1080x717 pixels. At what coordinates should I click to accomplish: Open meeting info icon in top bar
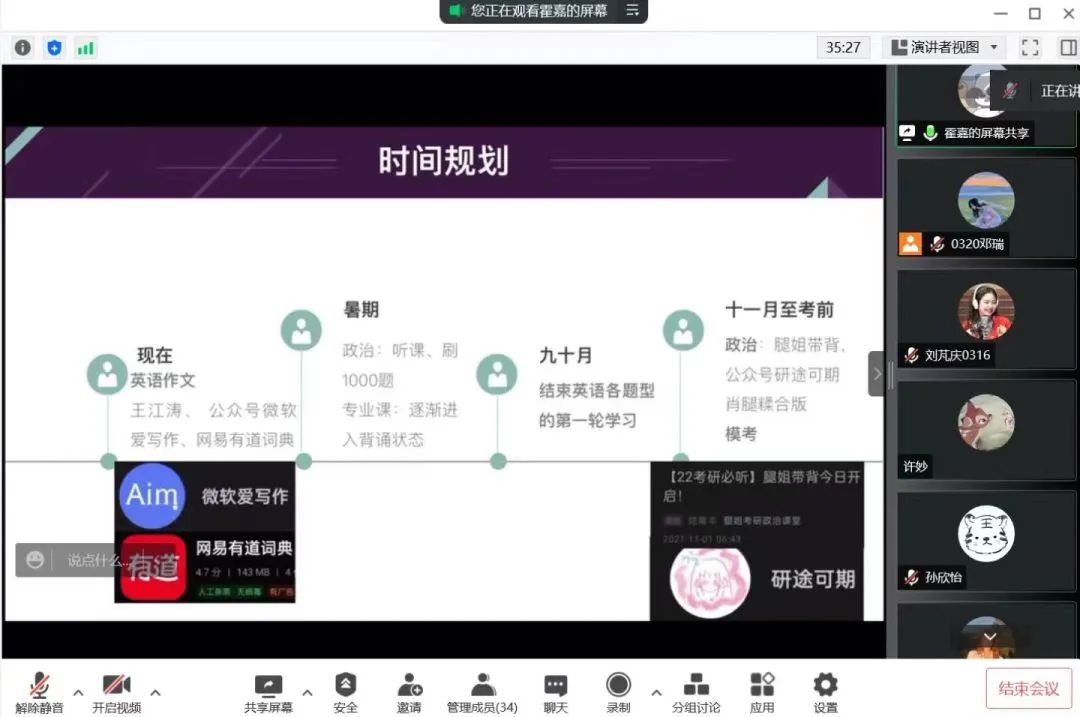23,47
